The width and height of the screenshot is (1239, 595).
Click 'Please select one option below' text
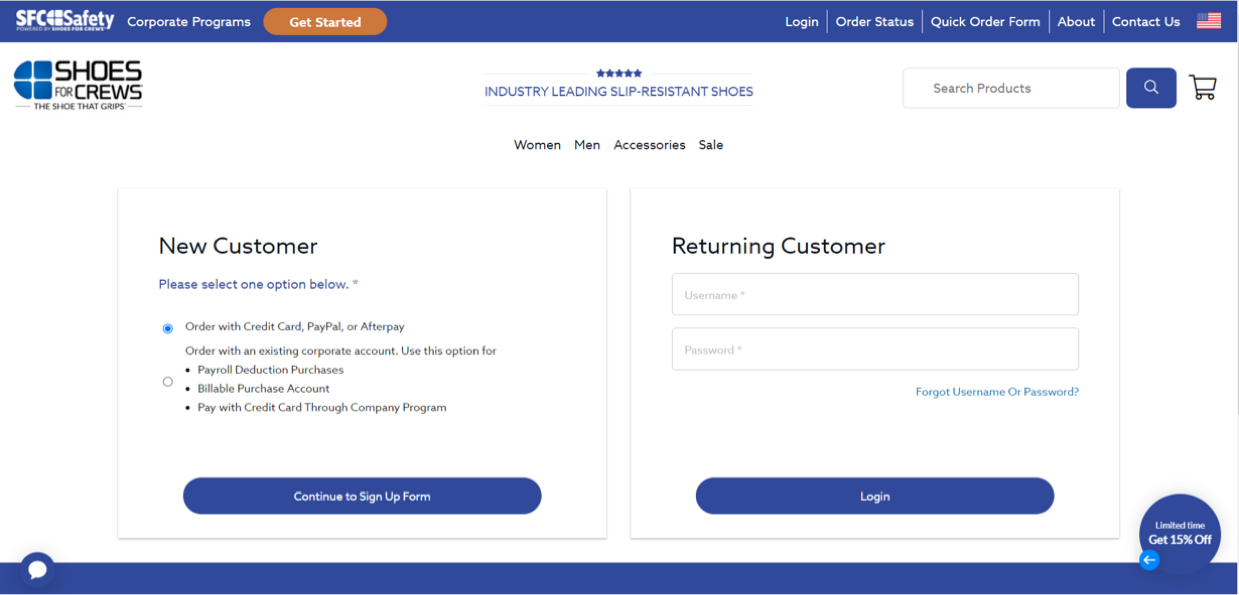[x=258, y=284]
